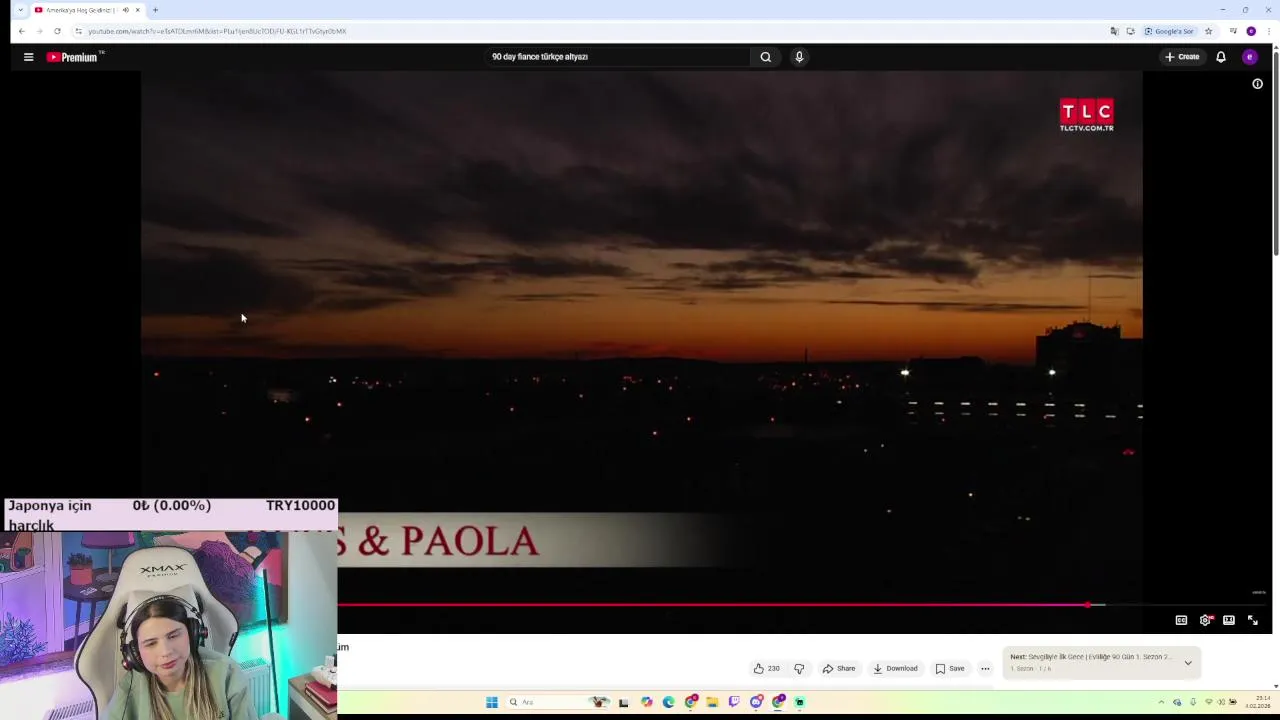Open the taskbar clock and date

pyautogui.click(x=1257, y=702)
